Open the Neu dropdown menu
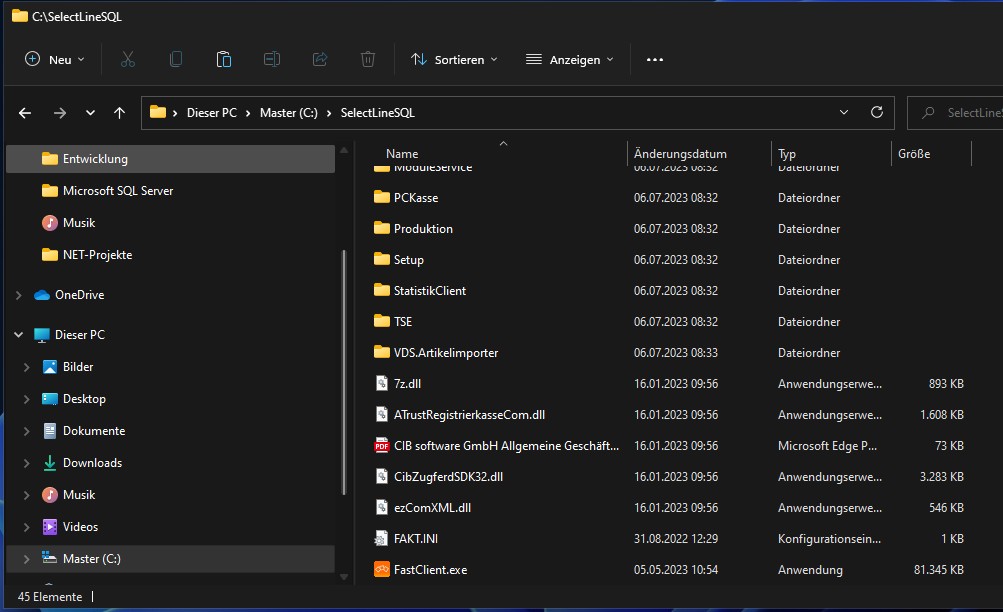The image size is (1003, 612). (x=55, y=59)
